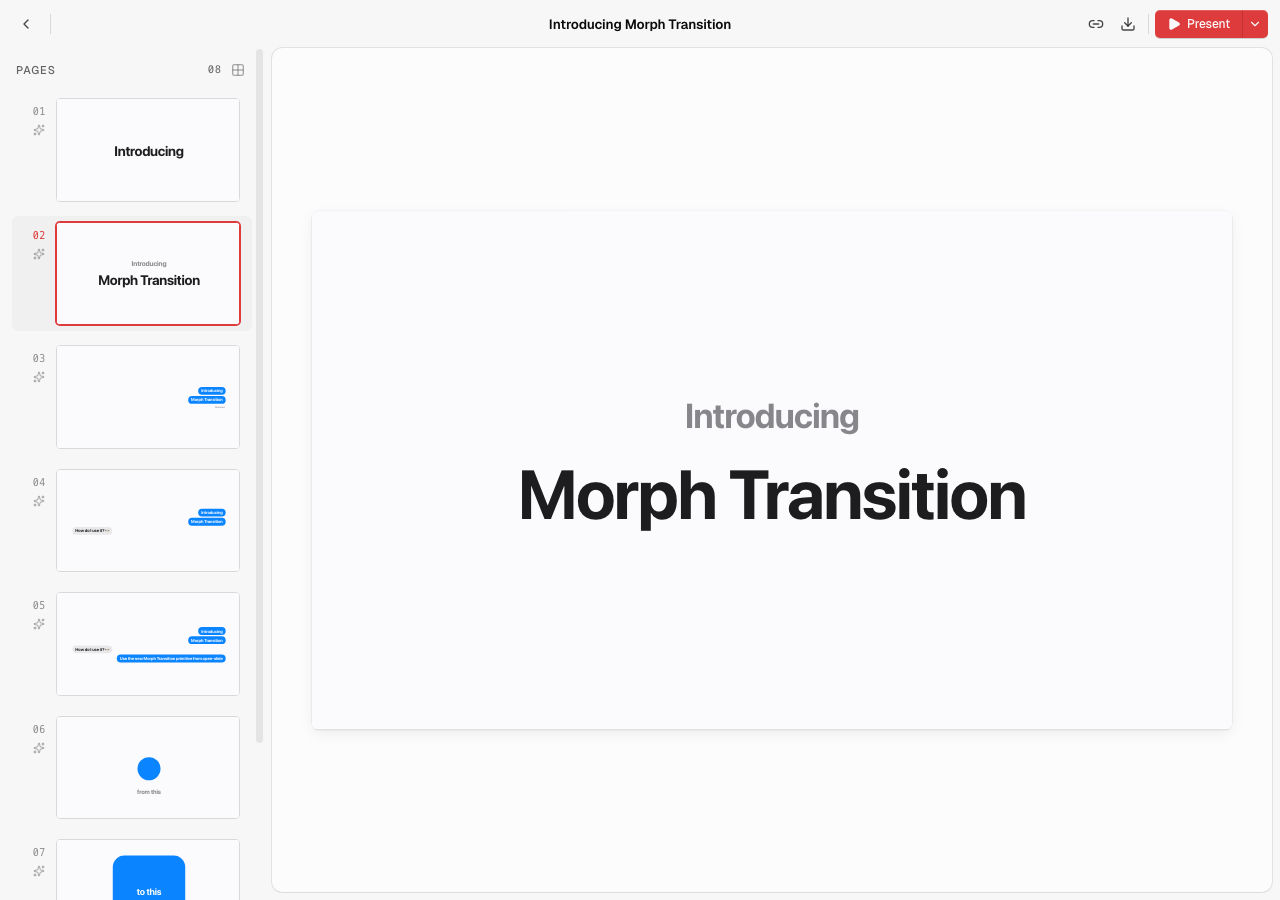This screenshot has width=1280, height=900.
Task: Open the page 04 thumbnail
Action: click(148, 520)
